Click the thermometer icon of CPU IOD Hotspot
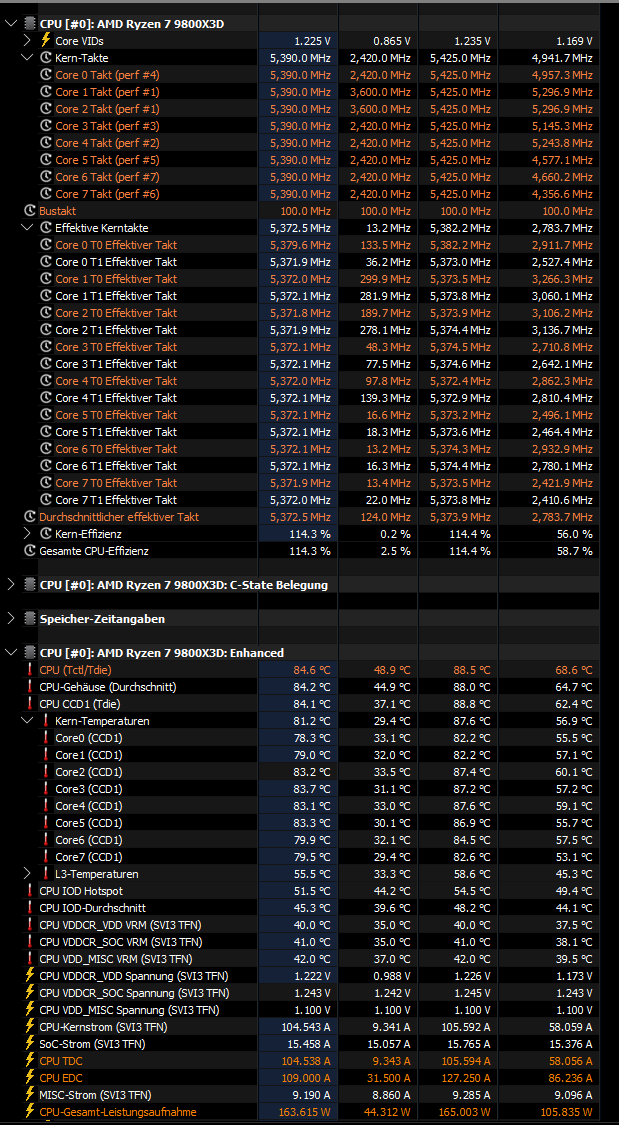Viewport: 619px width, 1125px height. [29, 891]
